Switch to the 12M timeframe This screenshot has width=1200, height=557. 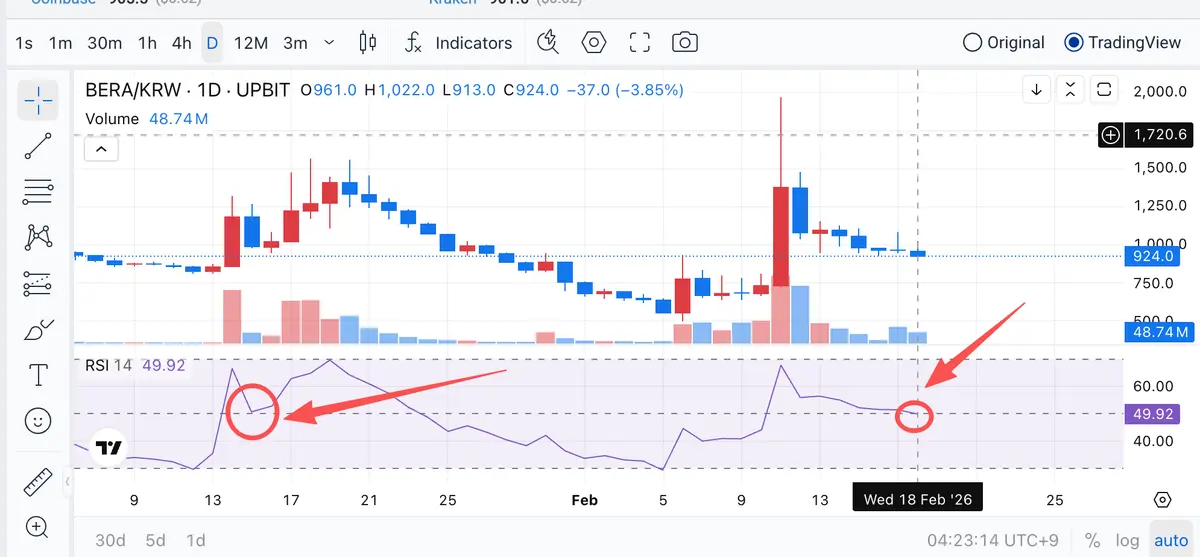(251, 43)
